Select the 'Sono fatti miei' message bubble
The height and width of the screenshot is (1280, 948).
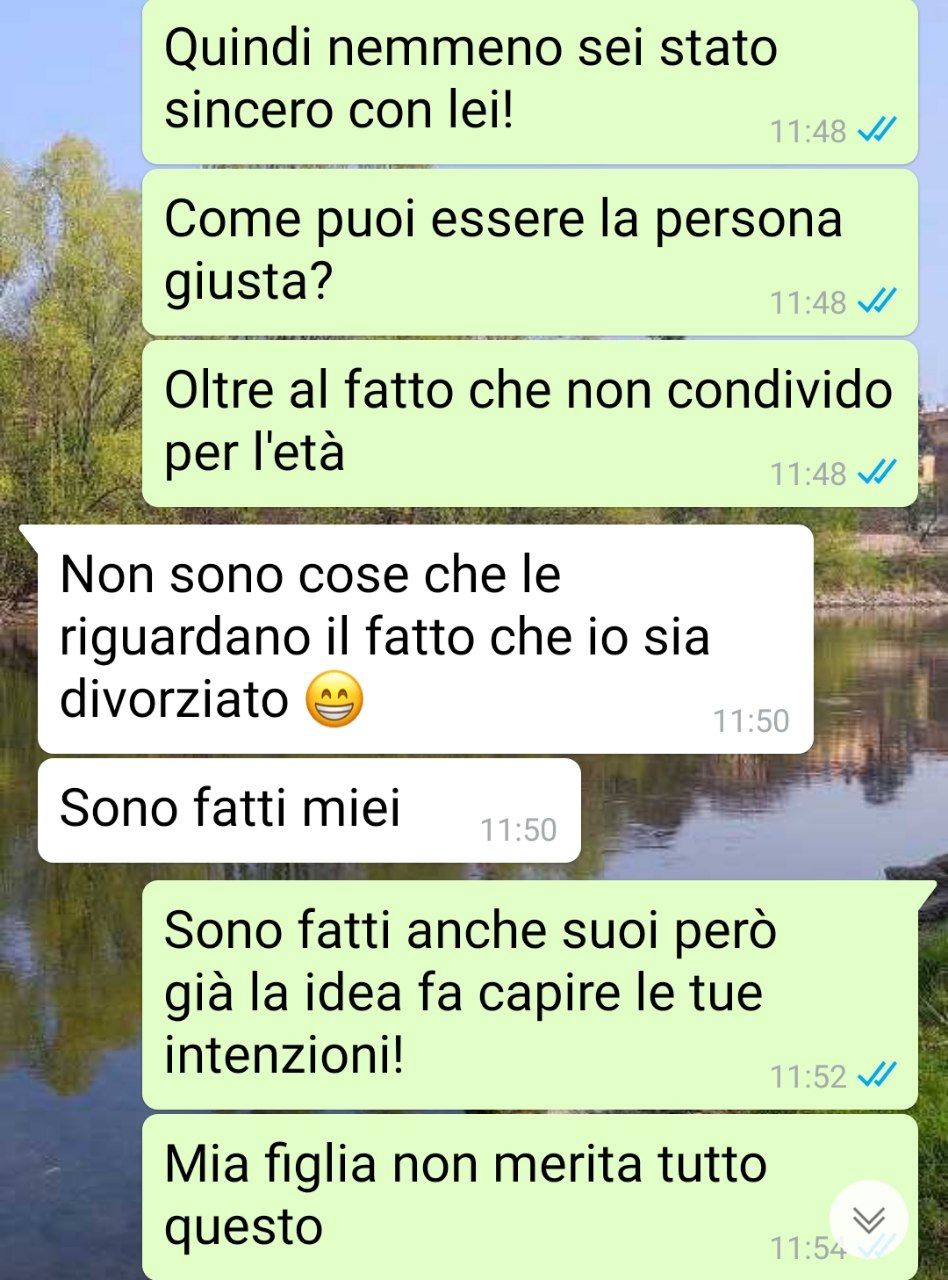point(309,810)
